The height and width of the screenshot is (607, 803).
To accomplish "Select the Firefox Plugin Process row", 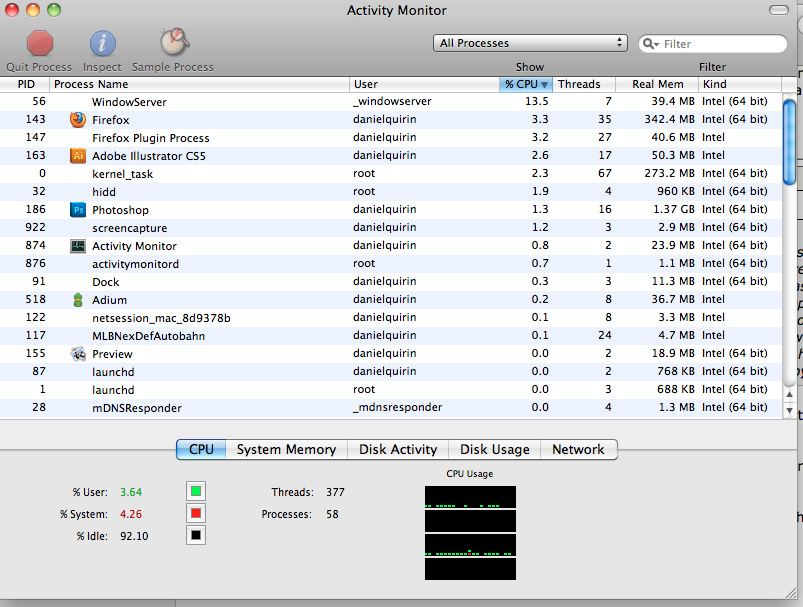I will pyautogui.click(x=391, y=138).
